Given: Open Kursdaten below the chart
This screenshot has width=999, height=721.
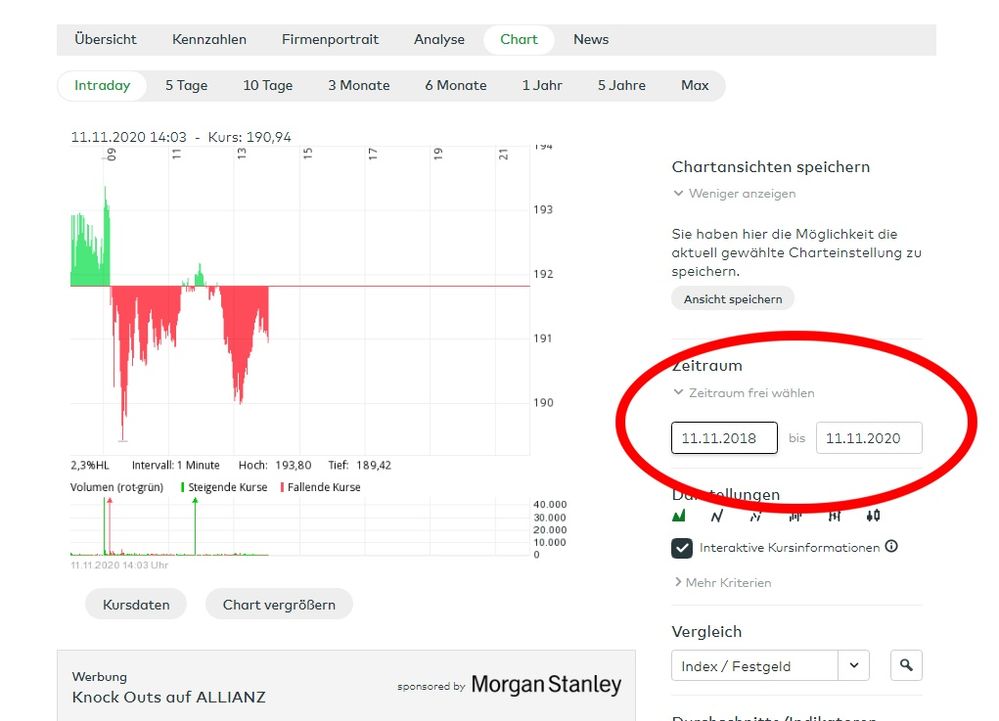Looking at the screenshot, I should (136, 604).
